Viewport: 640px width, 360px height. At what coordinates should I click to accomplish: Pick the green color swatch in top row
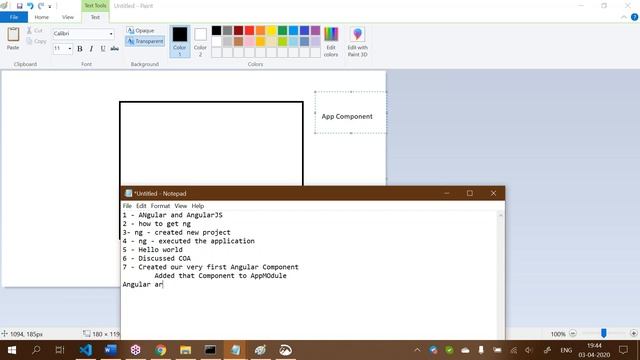[x=282, y=30]
